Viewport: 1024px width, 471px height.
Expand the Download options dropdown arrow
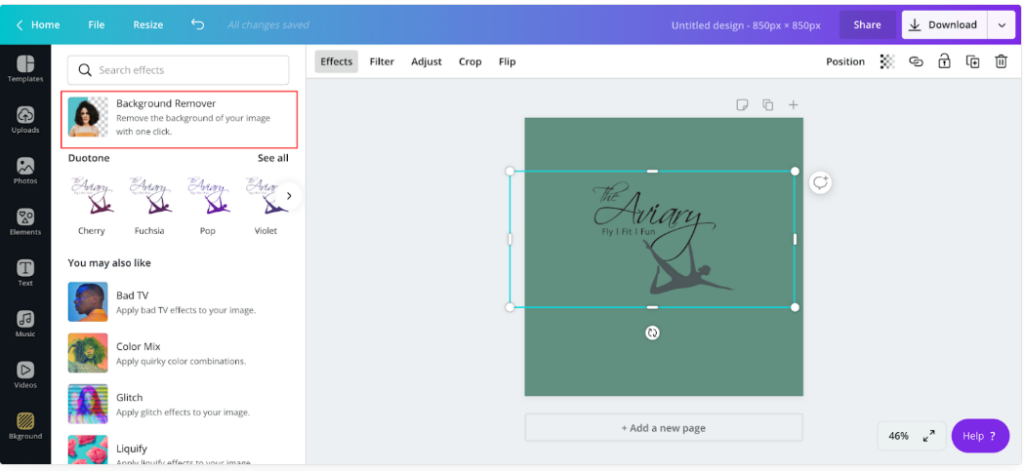click(1001, 25)
